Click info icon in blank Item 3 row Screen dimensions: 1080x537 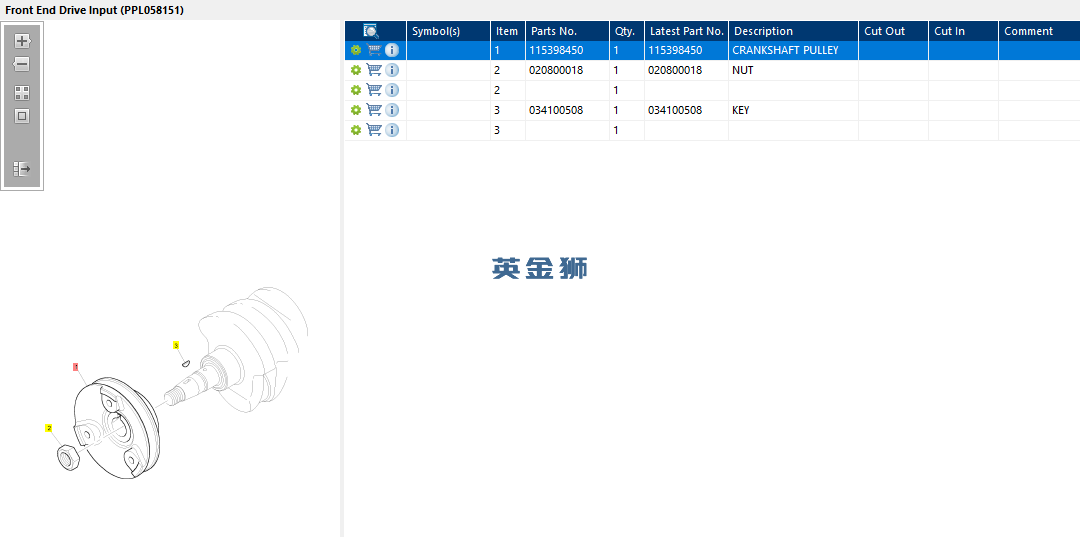pos(392,130)
